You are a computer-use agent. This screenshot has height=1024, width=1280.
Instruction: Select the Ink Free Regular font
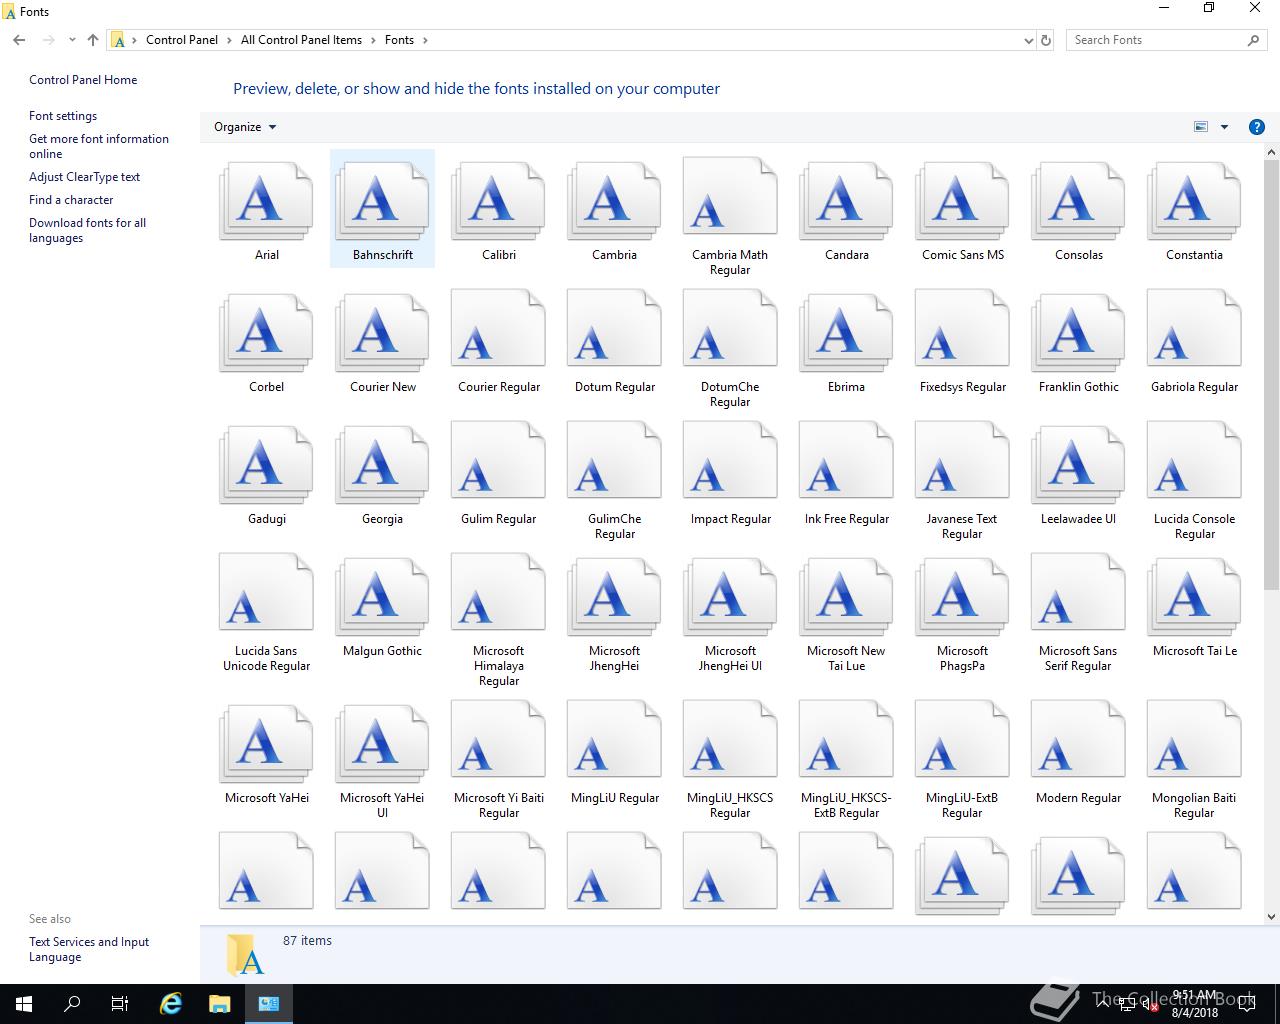click(846, 461)
